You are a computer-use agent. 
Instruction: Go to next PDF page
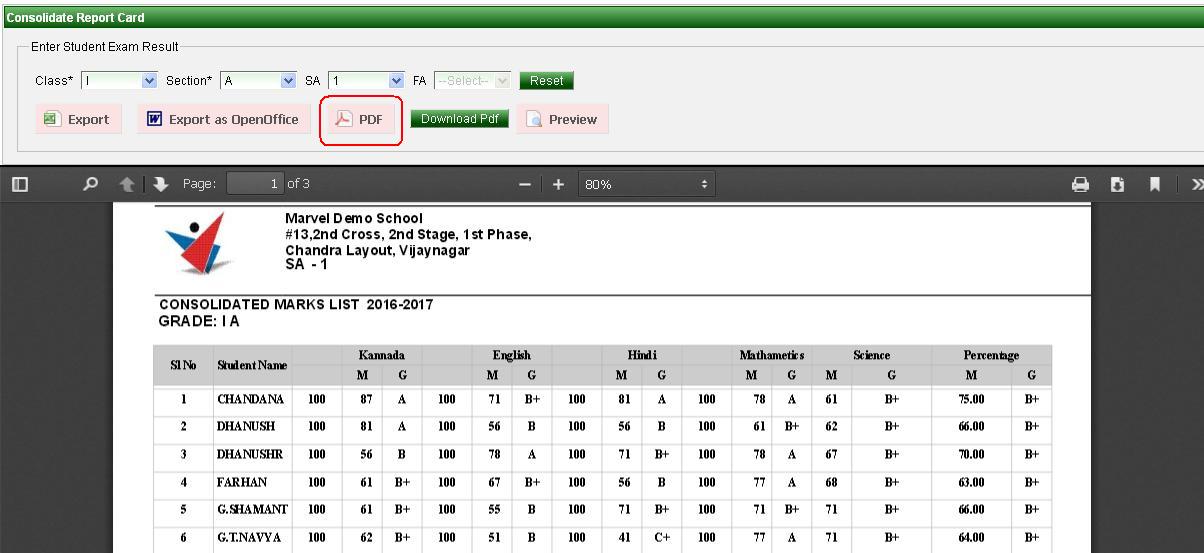[x=161, y=184]
